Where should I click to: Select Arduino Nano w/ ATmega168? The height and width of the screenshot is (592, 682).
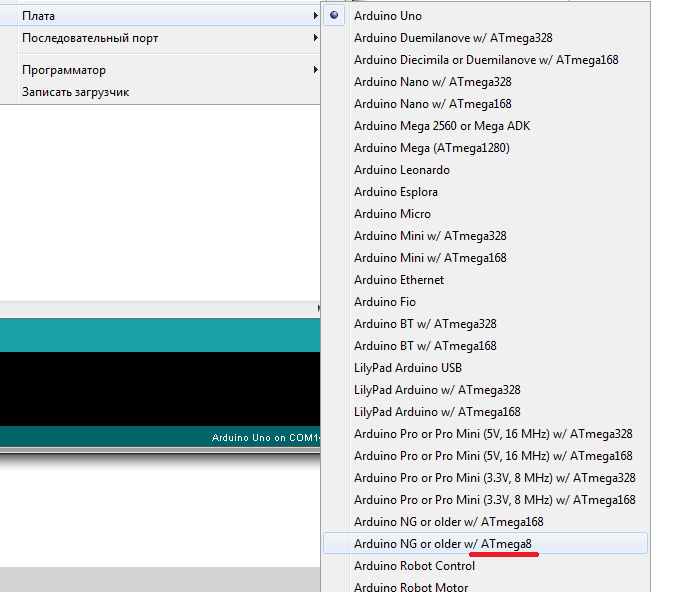click(485, 104)
